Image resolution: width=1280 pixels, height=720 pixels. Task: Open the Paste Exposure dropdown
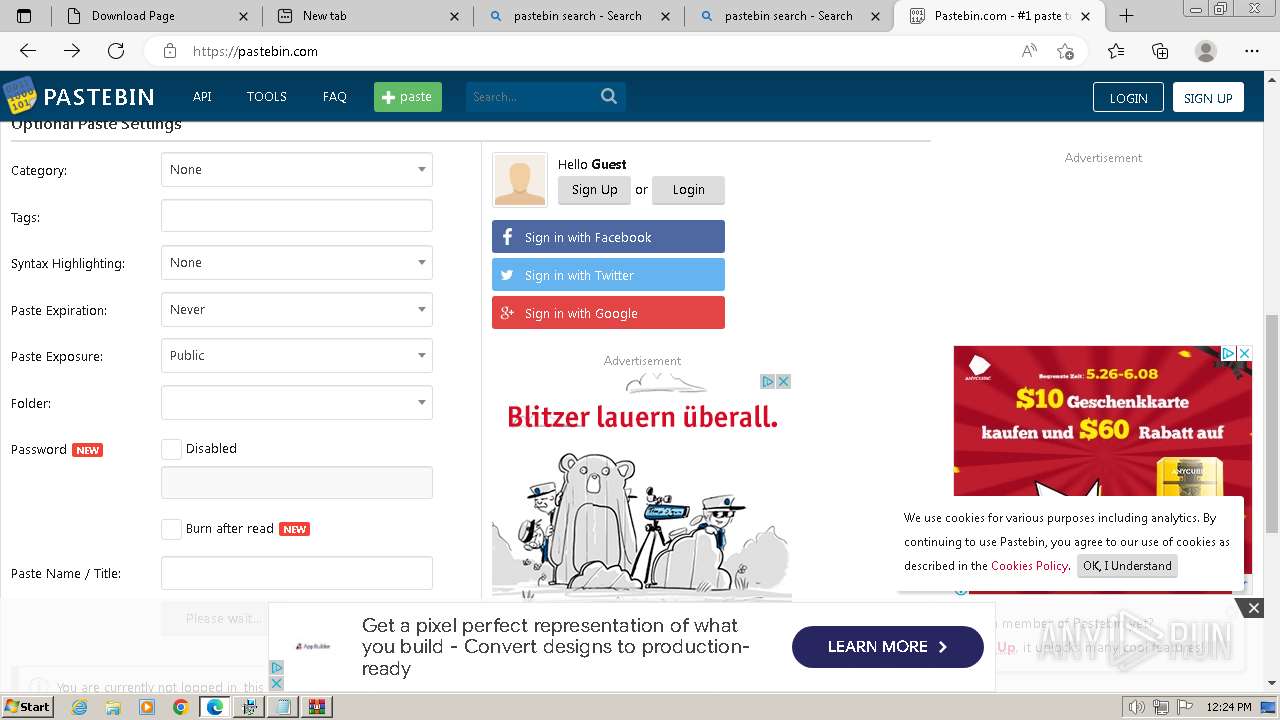pyautogui.click(x=297, y=356)
